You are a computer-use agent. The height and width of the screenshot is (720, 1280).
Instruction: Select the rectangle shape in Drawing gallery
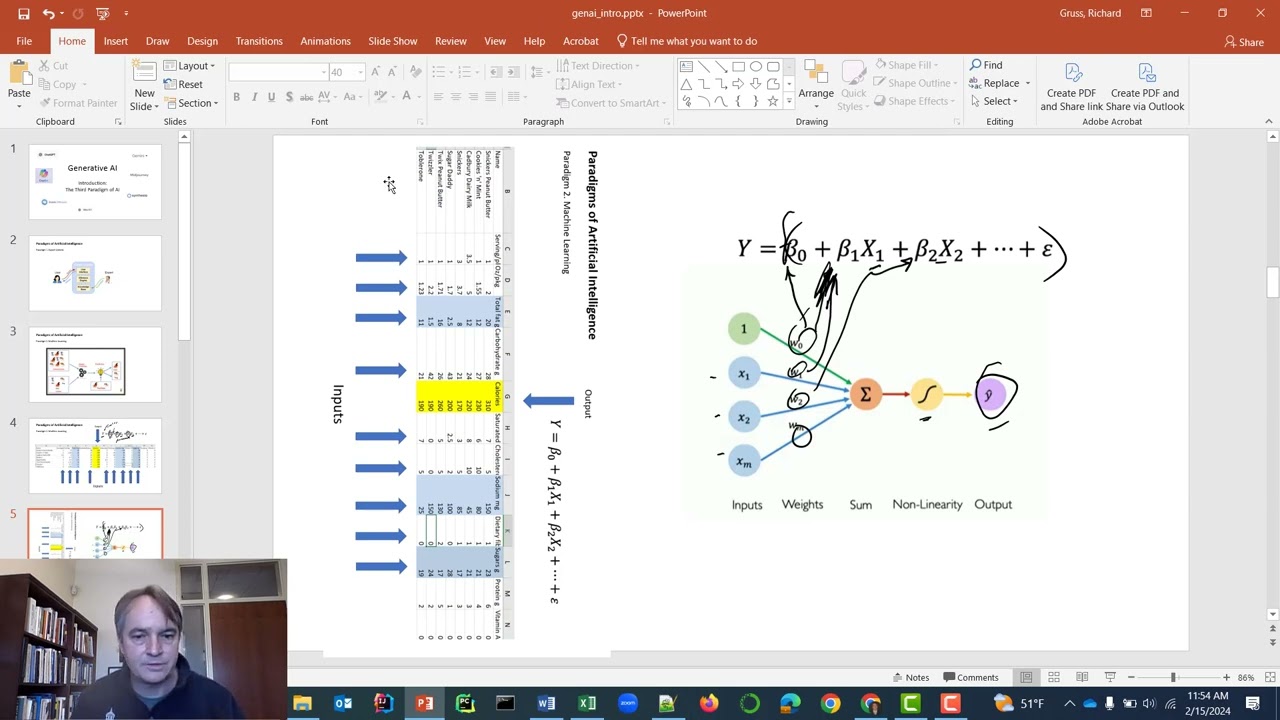click(738, 67)
